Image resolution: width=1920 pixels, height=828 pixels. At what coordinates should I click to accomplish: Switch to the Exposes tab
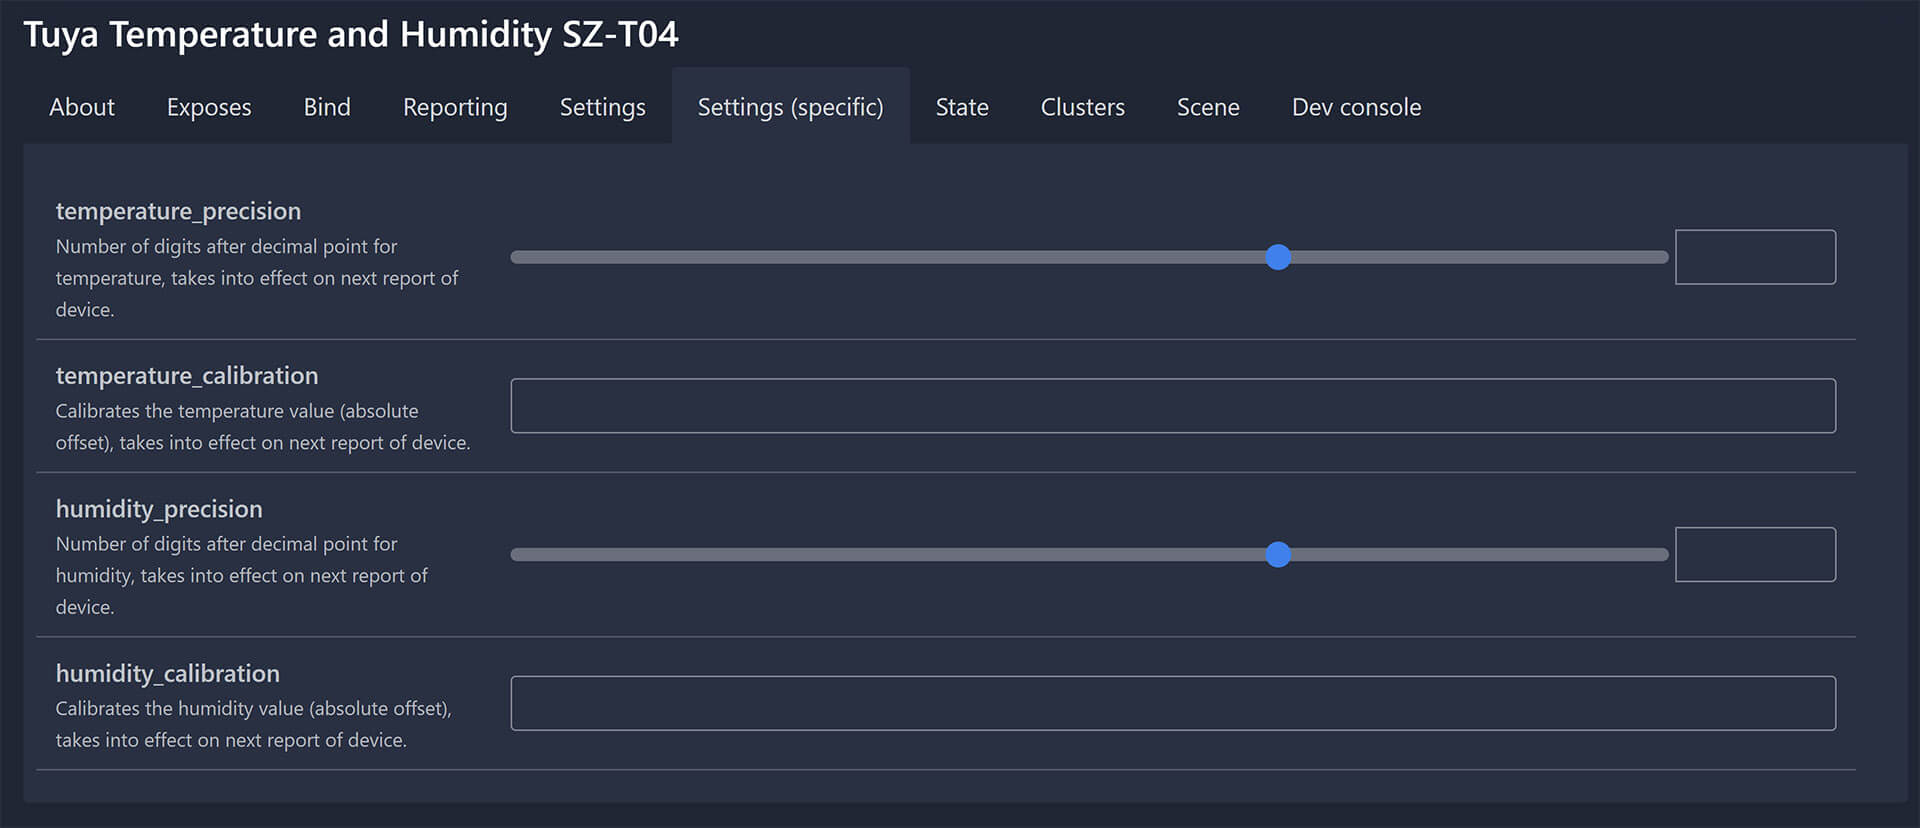209,107
